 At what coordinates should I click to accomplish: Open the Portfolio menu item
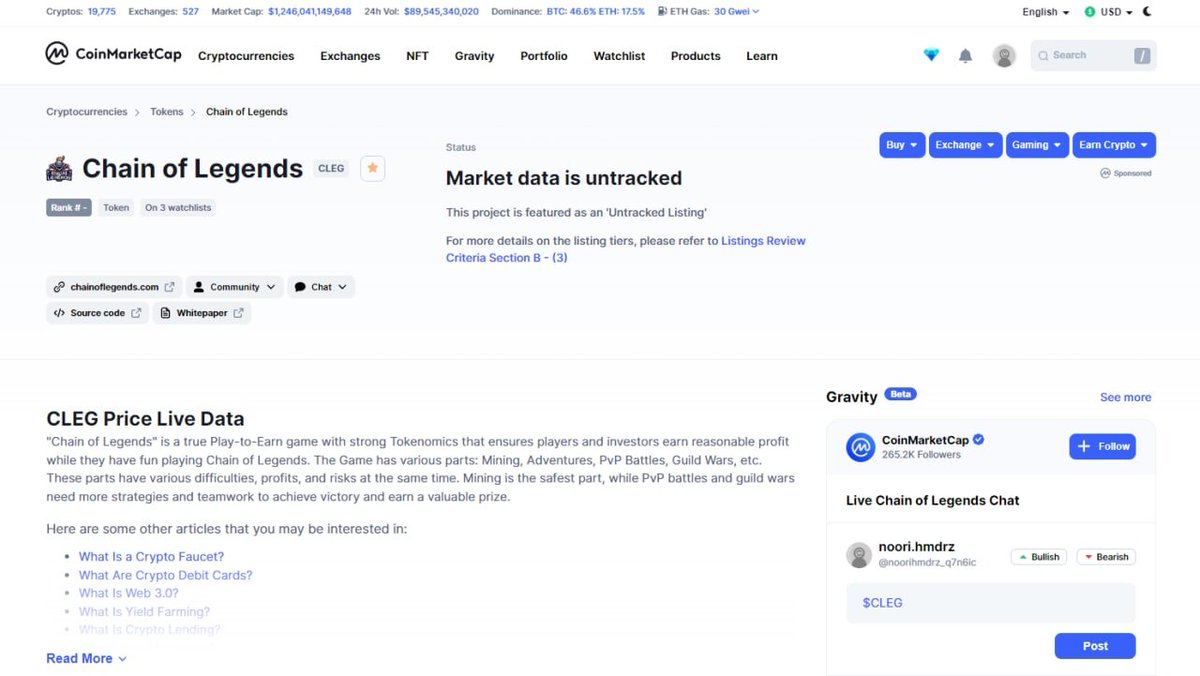[544, 56]
